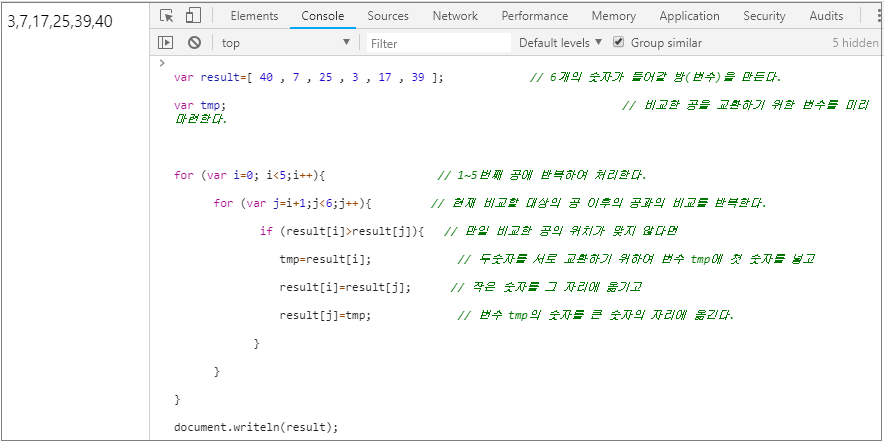Open the DevTools more options menu
The width and height of the screenshot is (884, 441).
[879, 16]
